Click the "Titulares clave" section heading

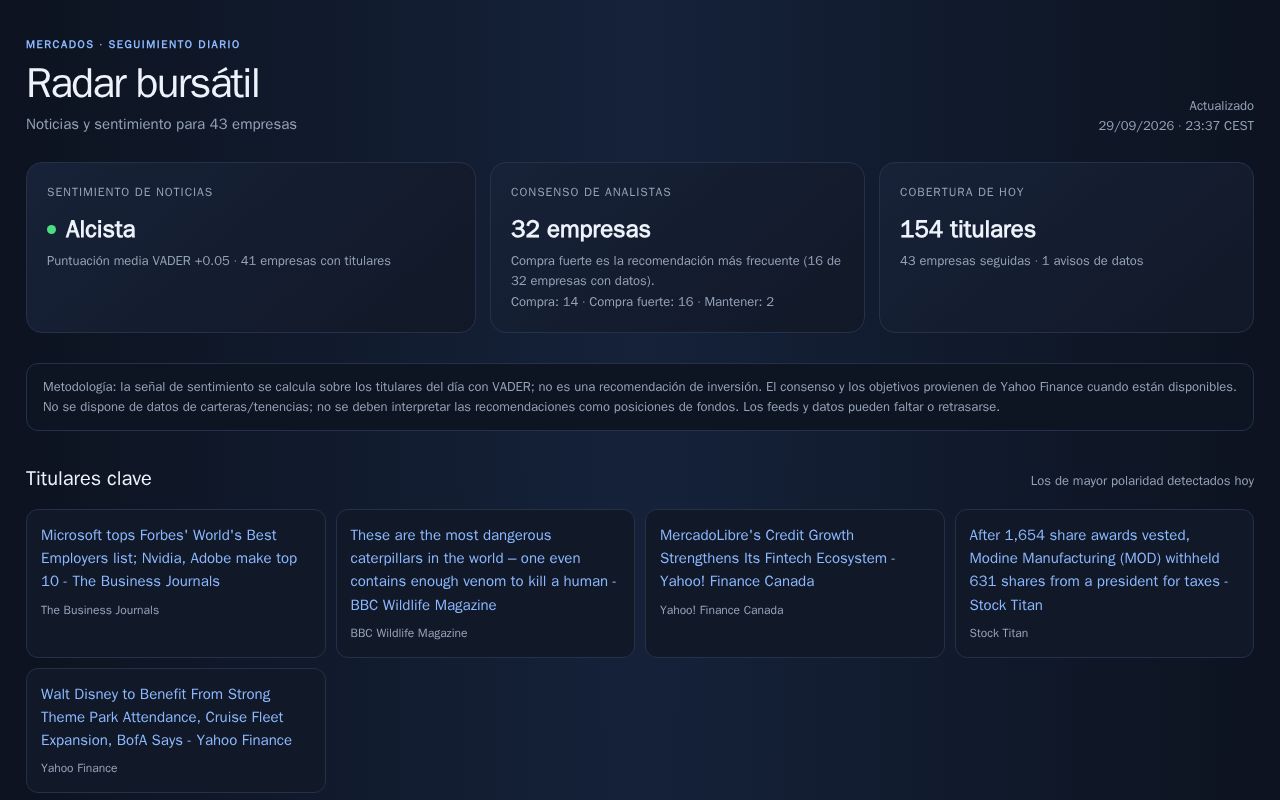tap(89, 479)
